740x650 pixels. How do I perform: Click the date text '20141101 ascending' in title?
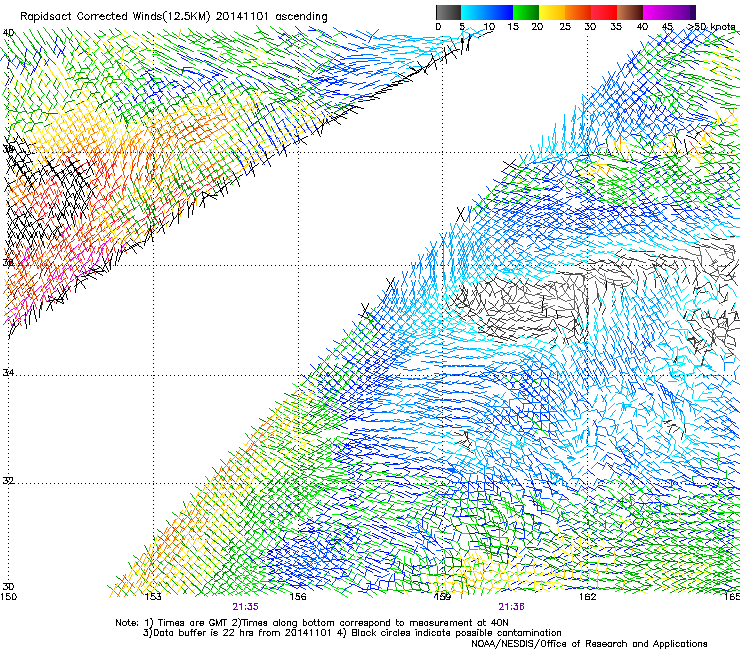(271, 17)
